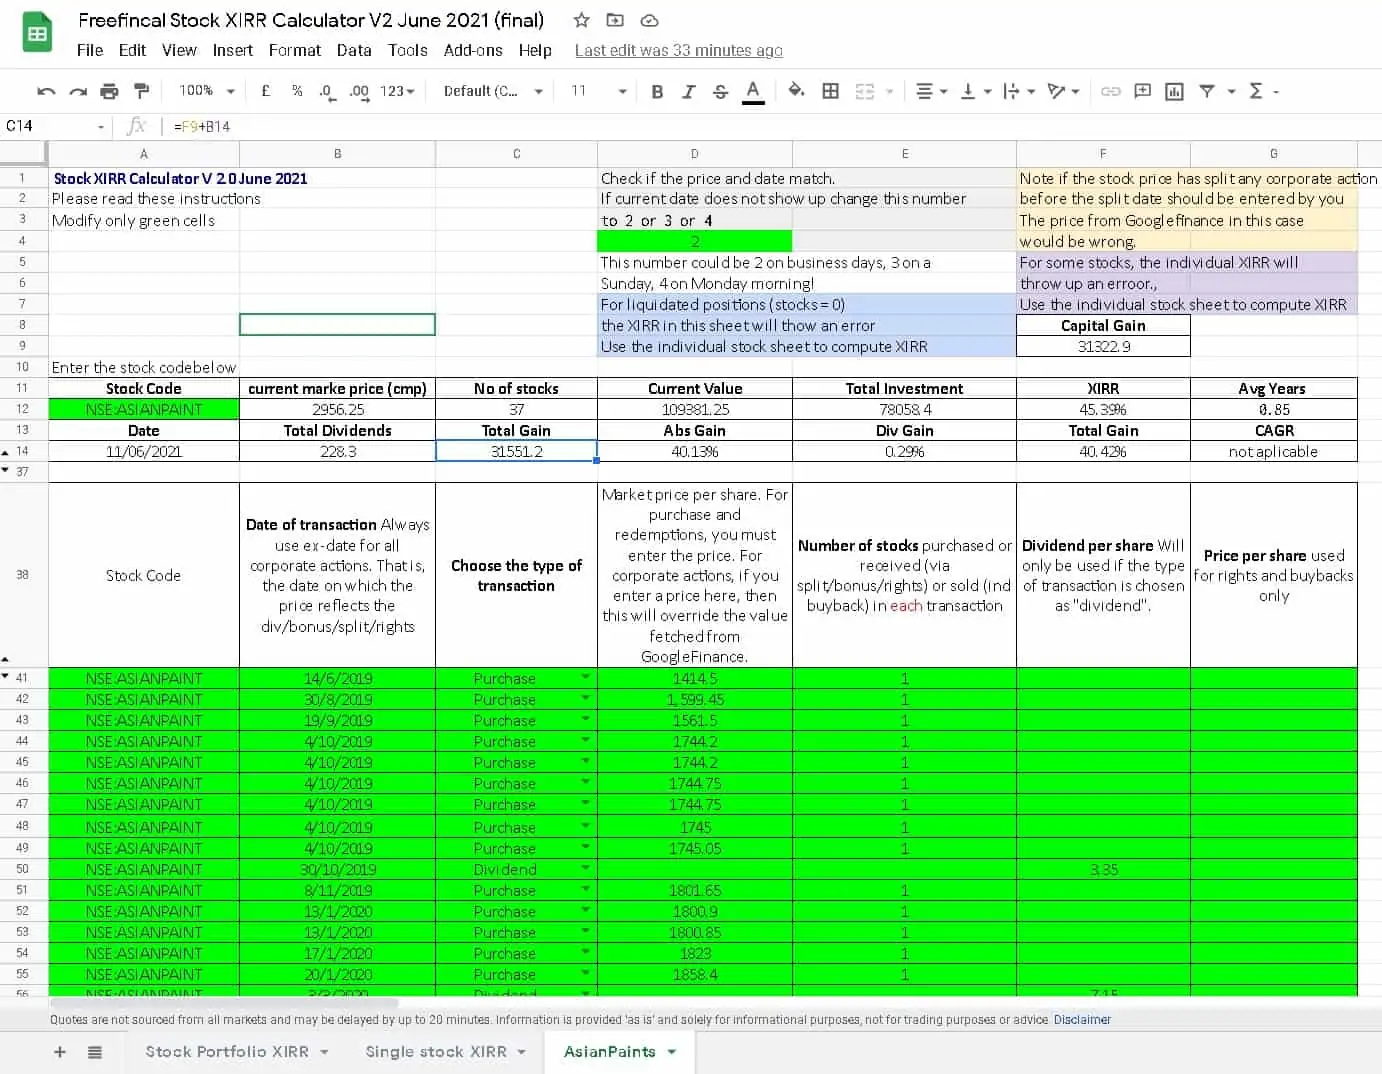
Task: Select green cell with value 2
Action: click(694, 241)
